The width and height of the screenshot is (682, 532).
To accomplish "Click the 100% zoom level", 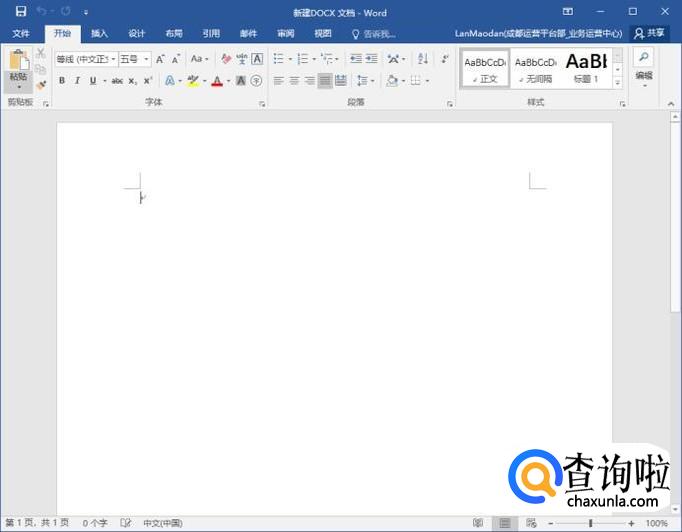I will pos(657,523).
